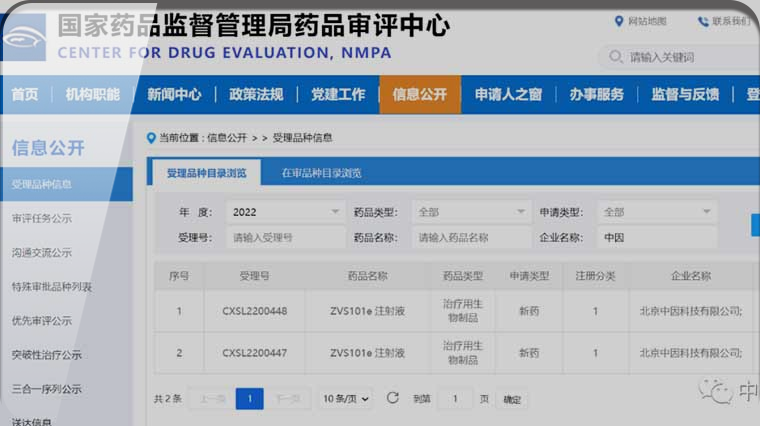The width and height of the screenshot is (760, 426).
Task: Click the 下一页 next page button
Action: coord(288,399)
